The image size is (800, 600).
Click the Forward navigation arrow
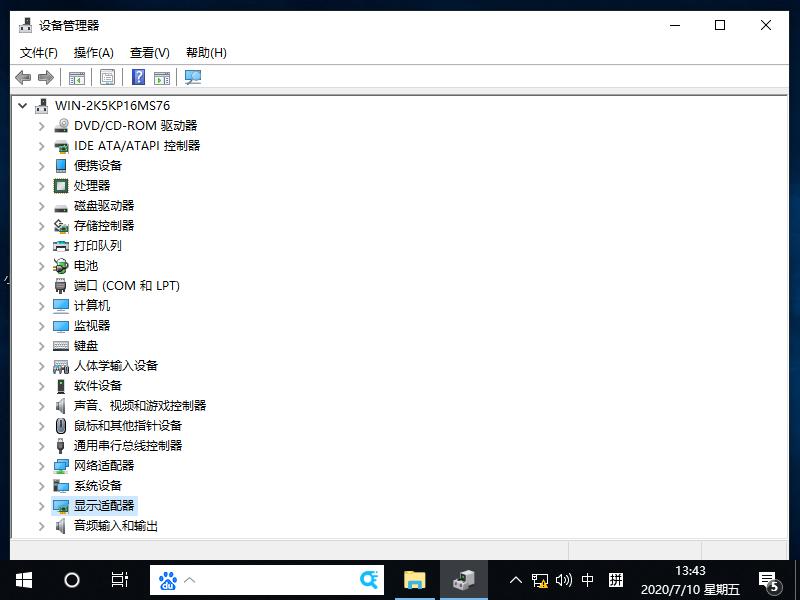pos(44,77)
